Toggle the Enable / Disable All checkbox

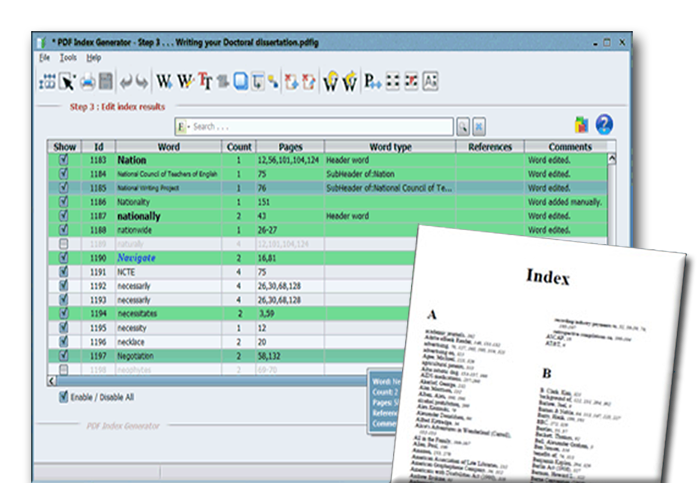pyautogui.click(x=64, y=397)
